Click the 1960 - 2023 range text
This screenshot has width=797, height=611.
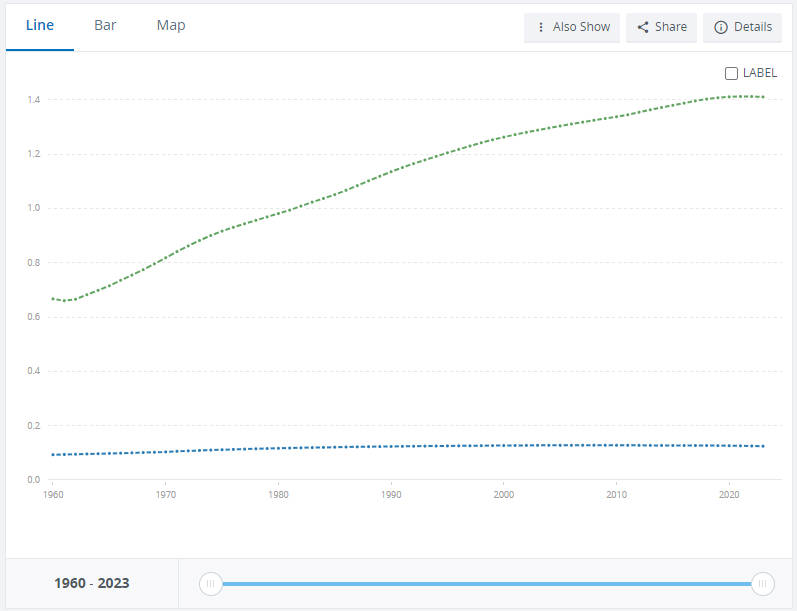(x=92, y=583)
